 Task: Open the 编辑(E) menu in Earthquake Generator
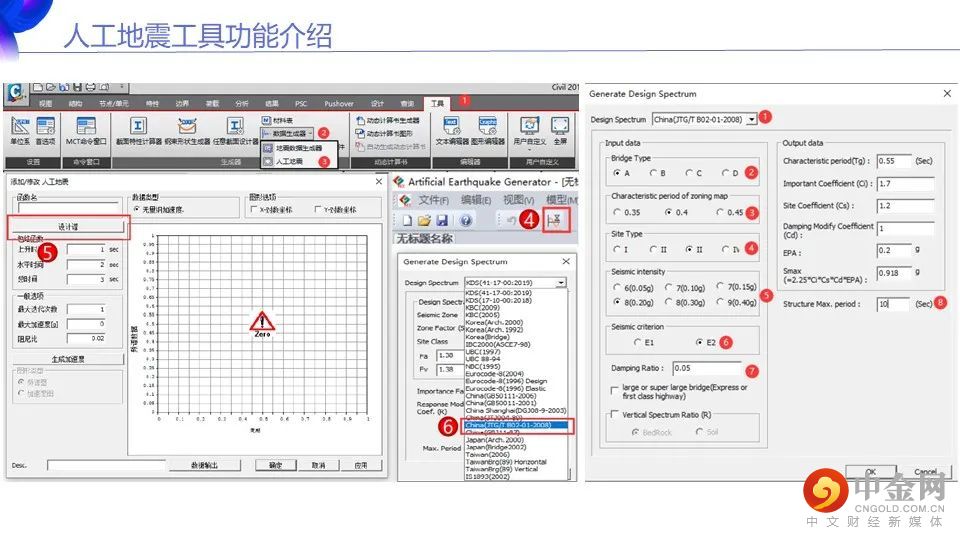point(476,200)
